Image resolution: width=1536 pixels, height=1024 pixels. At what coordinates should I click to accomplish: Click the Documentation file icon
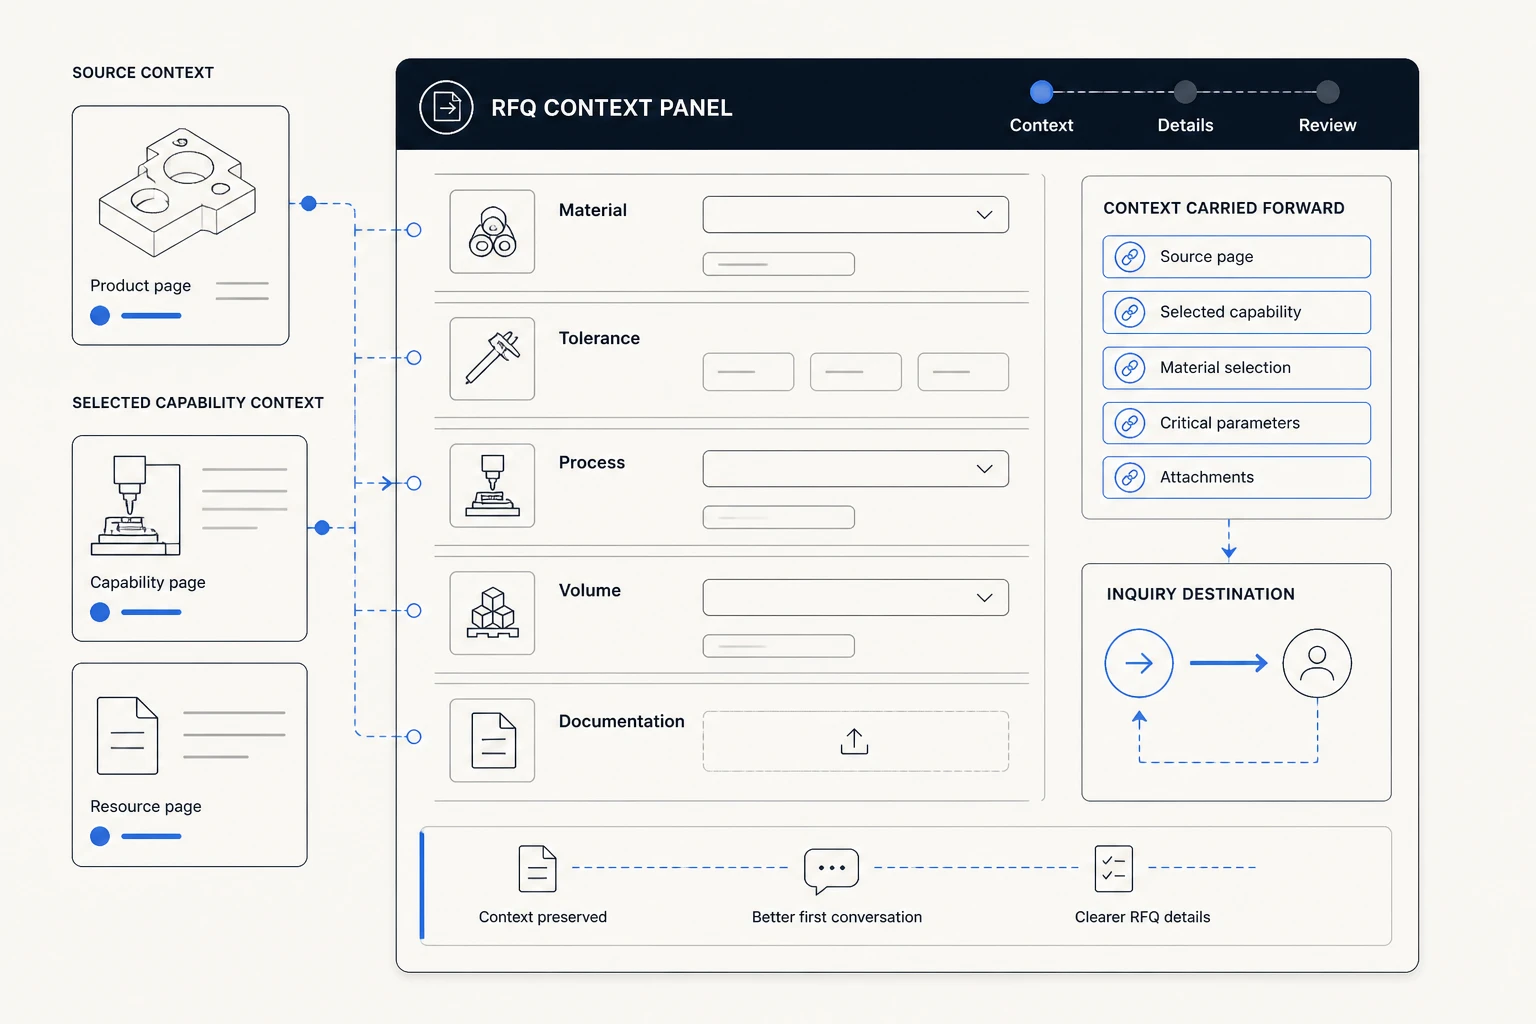pos(492,740)
